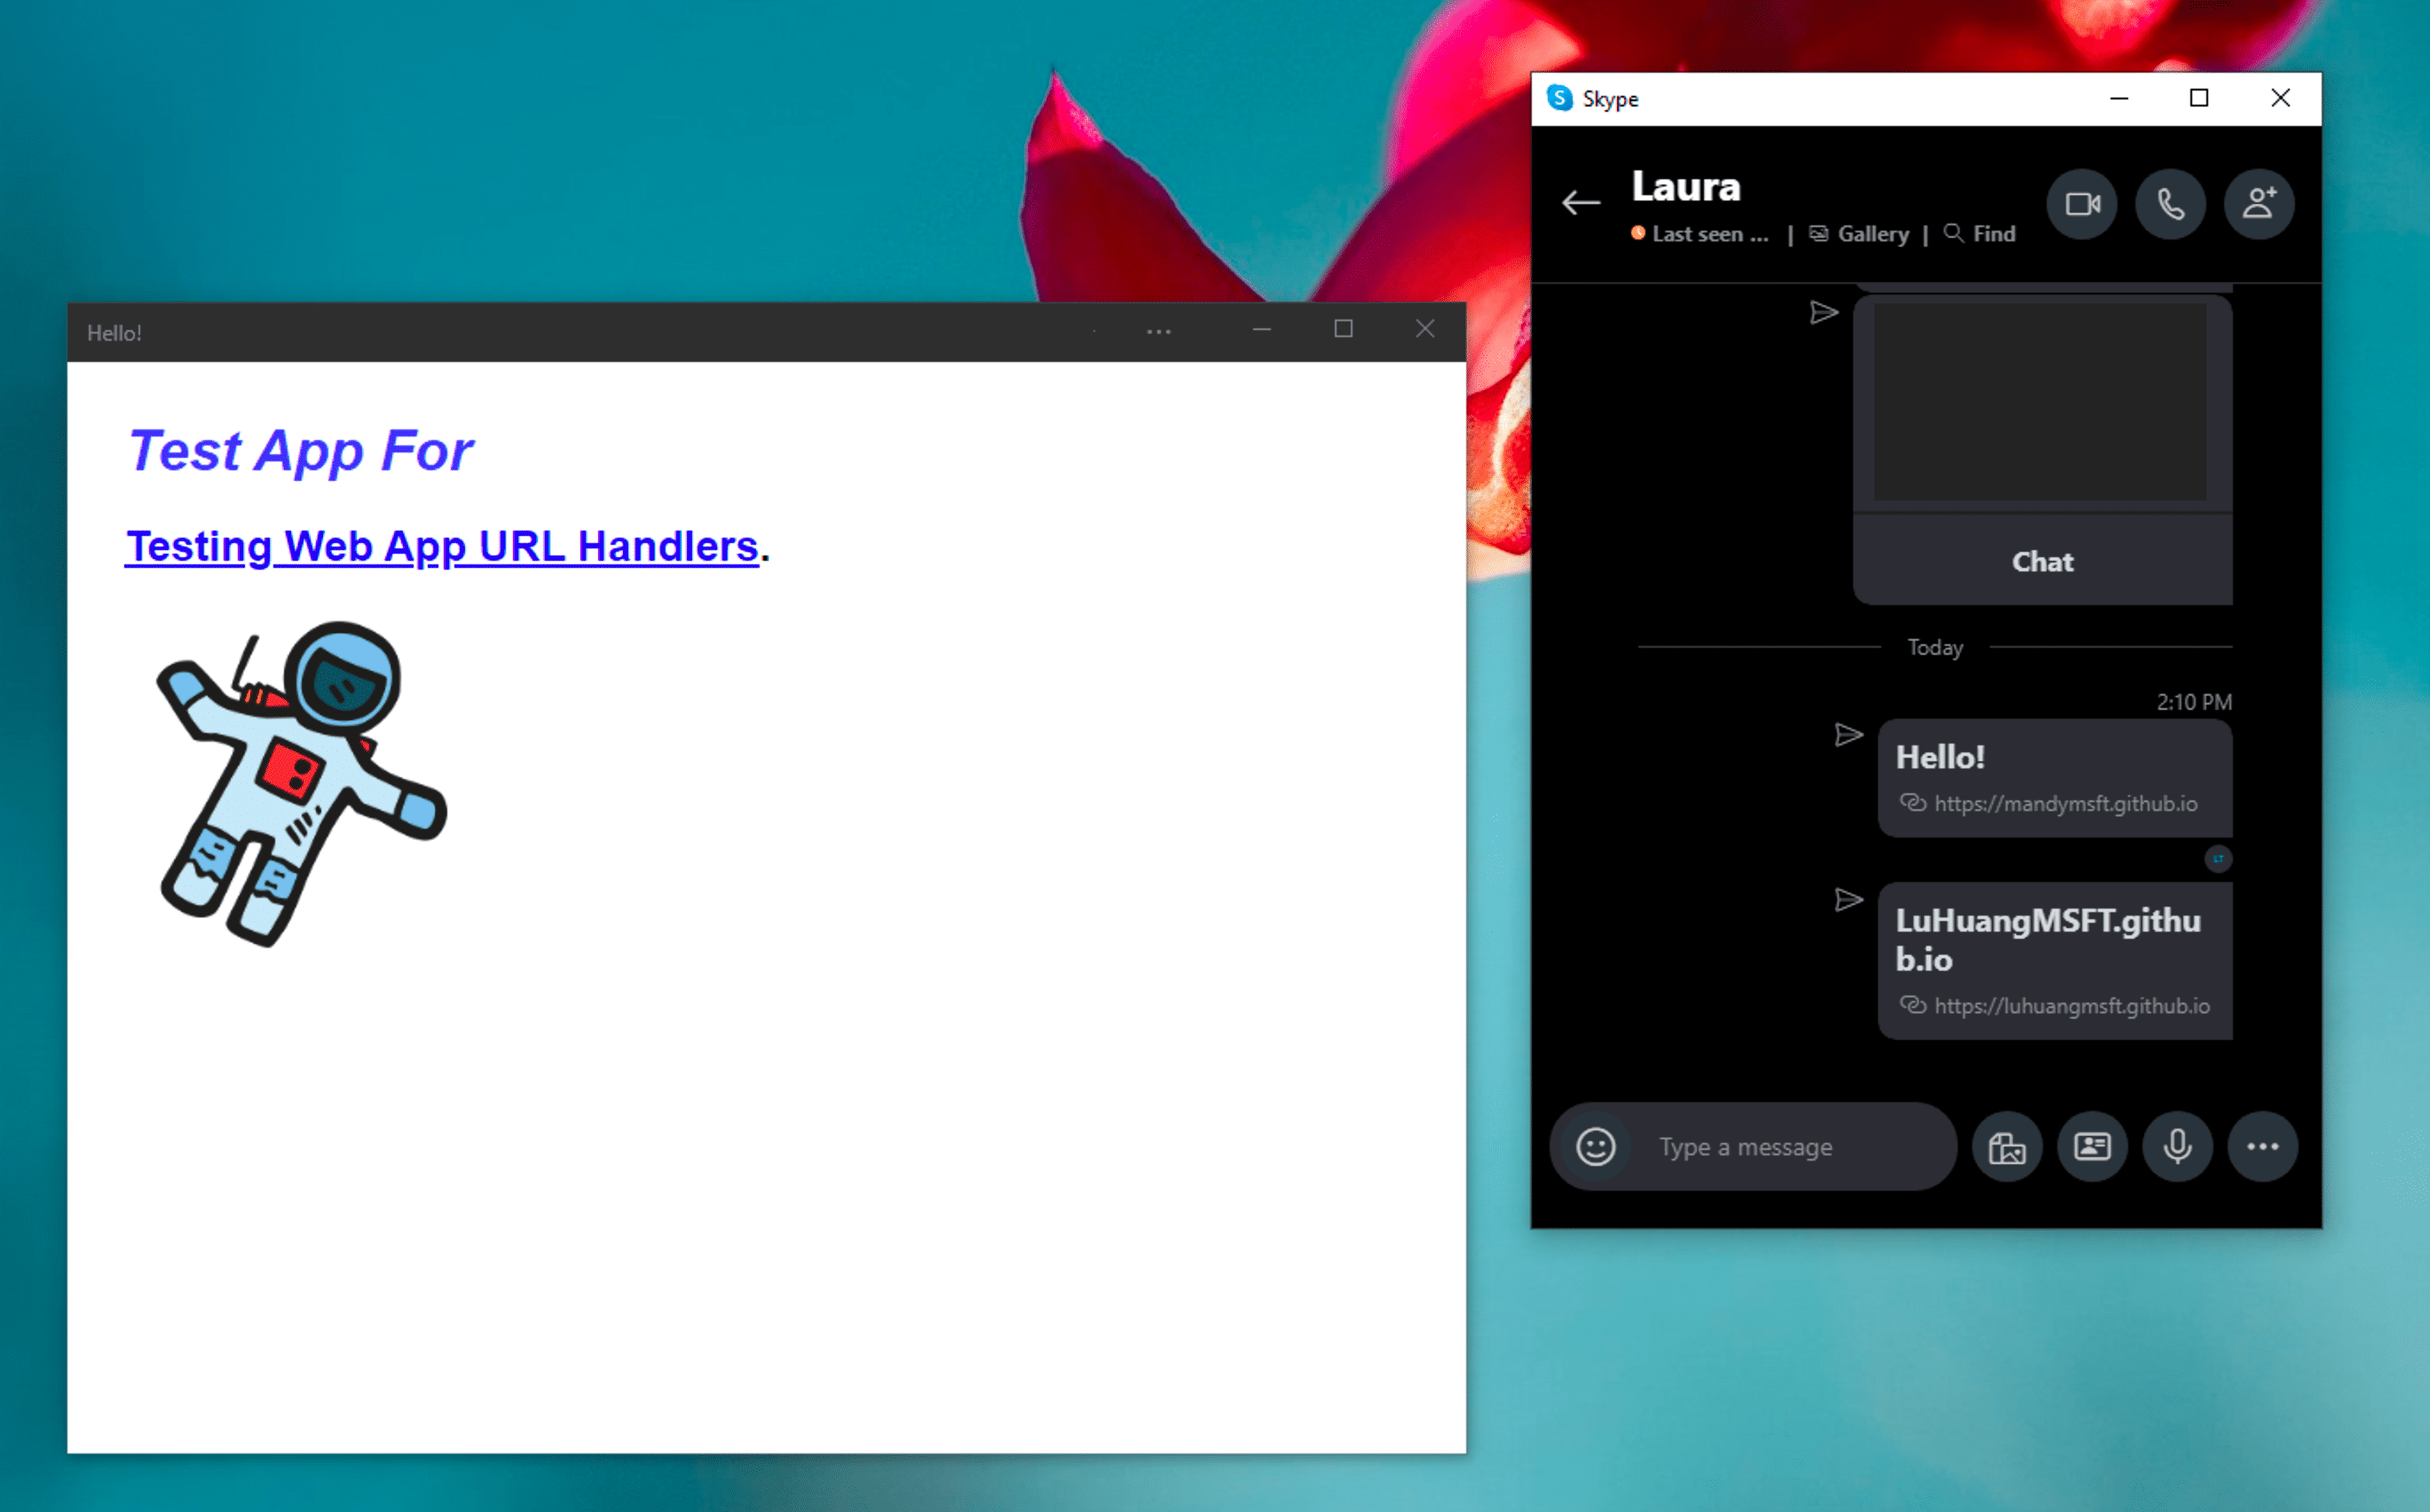Click the microphone icon in Skype

pos(2174,1145)
